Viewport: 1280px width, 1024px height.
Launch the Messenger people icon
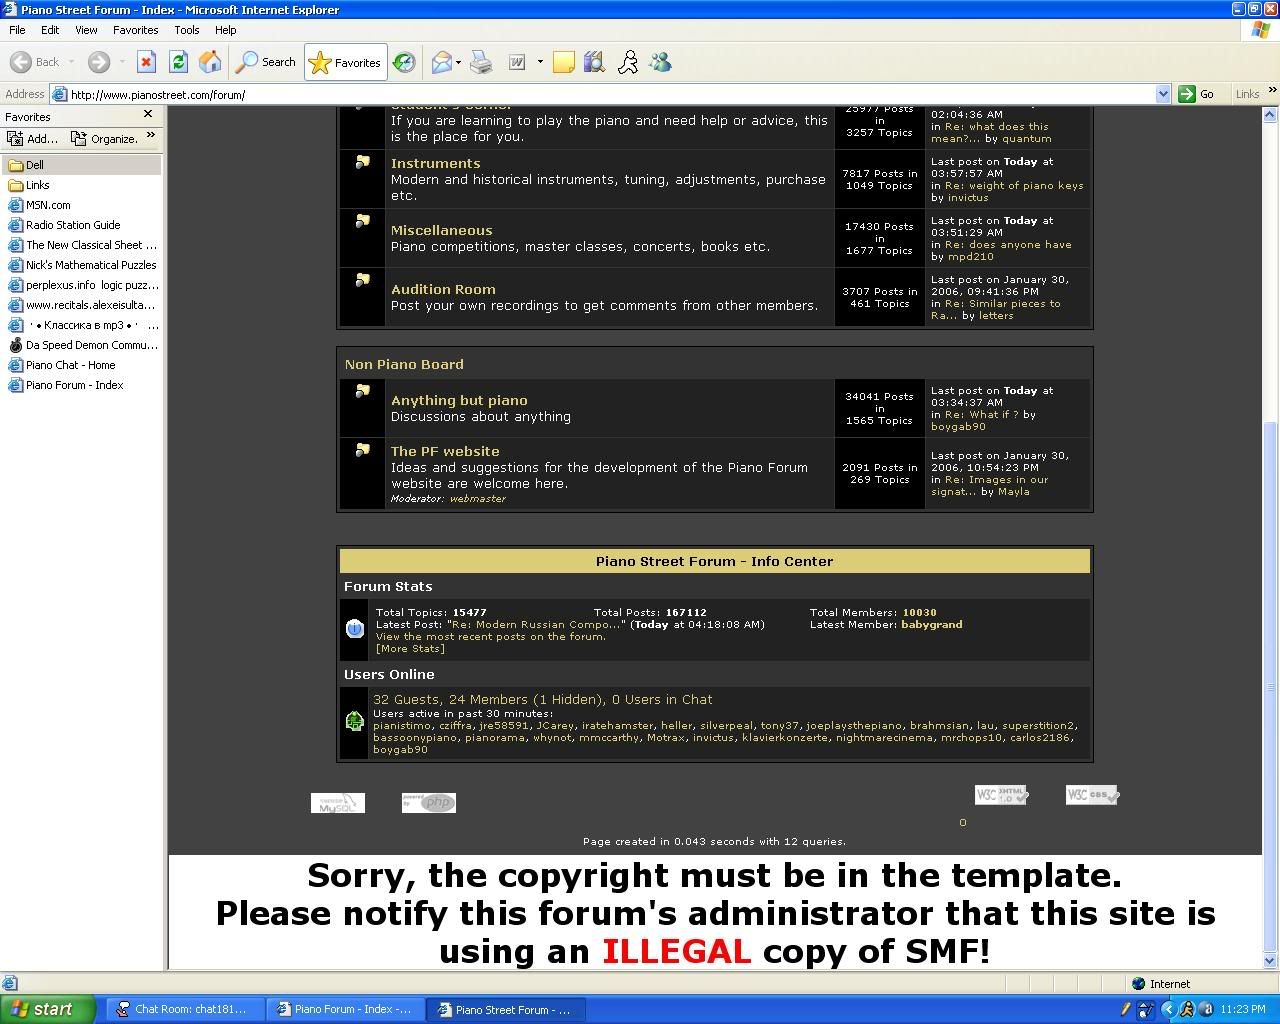coord(660,62)
